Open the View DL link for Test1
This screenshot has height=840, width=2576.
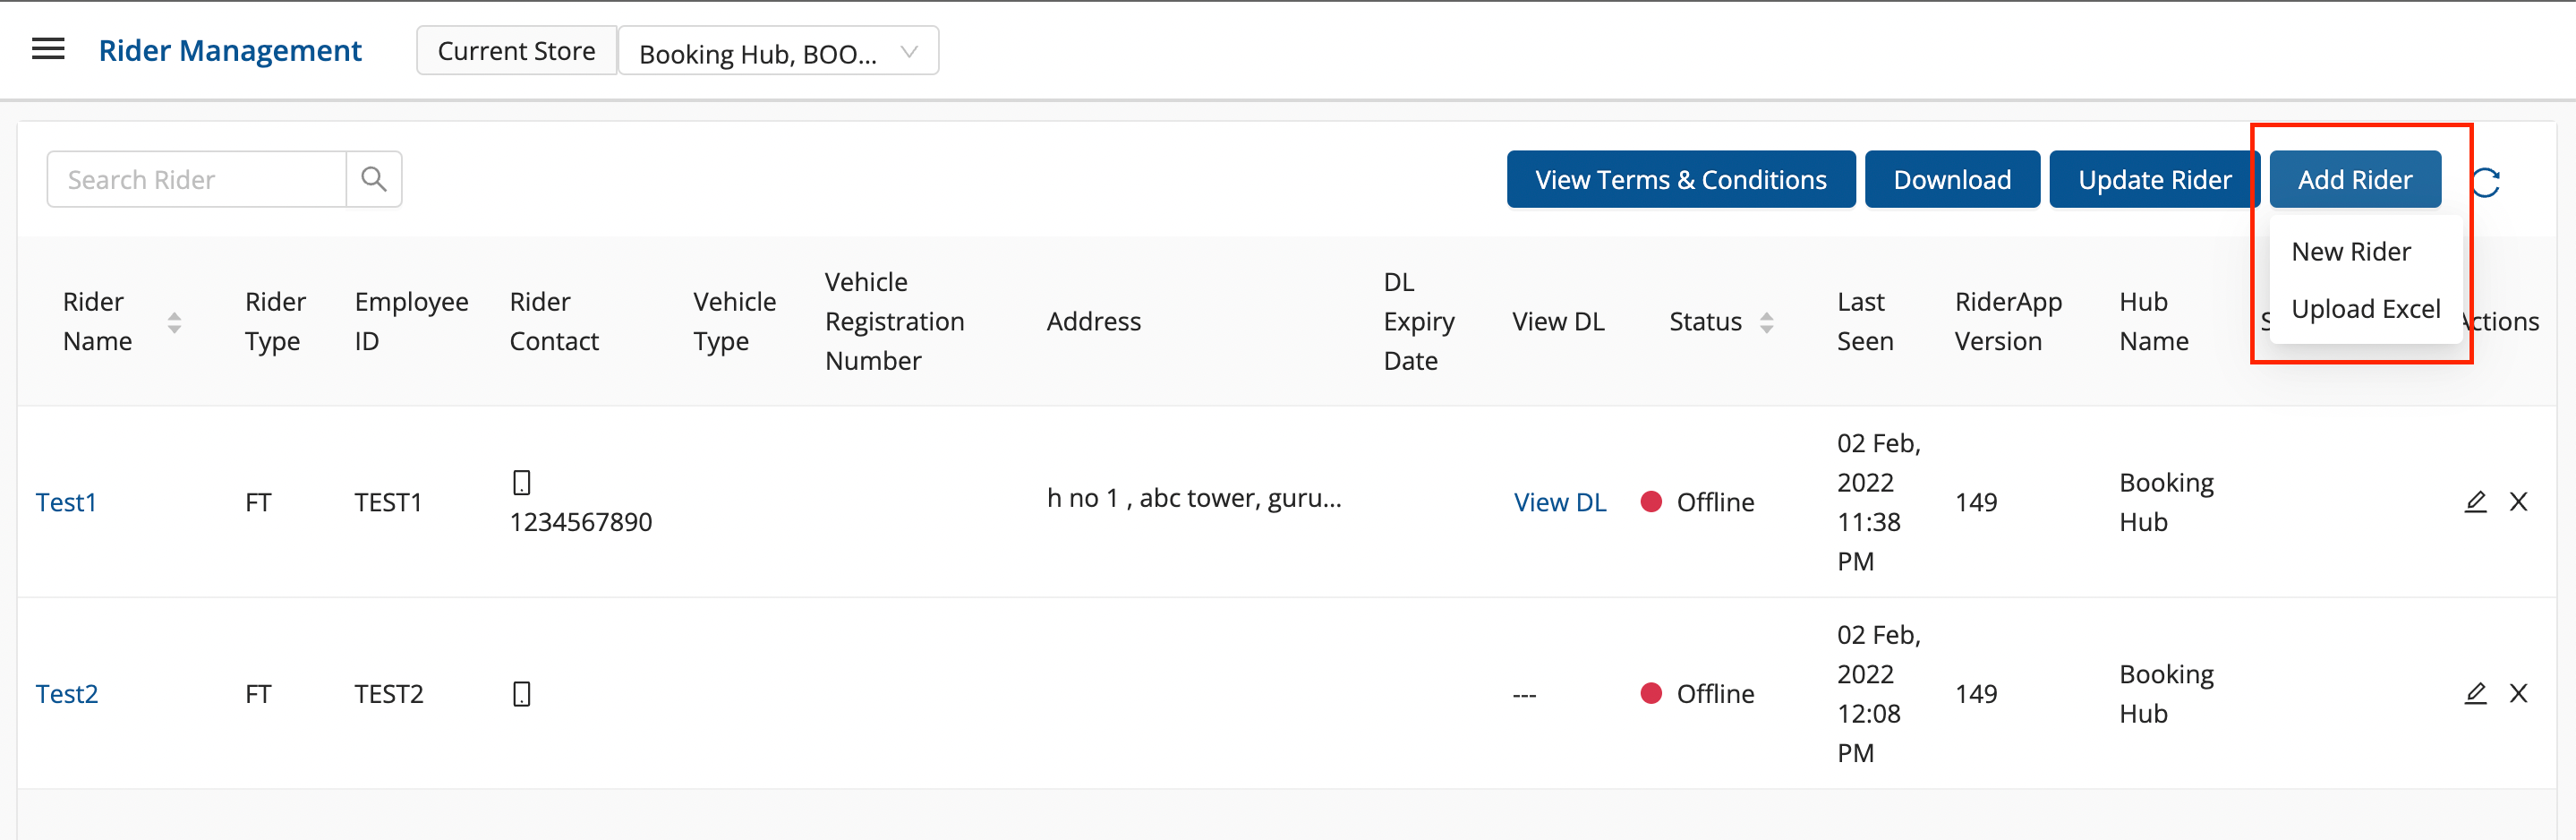(x=1559, y=502)
